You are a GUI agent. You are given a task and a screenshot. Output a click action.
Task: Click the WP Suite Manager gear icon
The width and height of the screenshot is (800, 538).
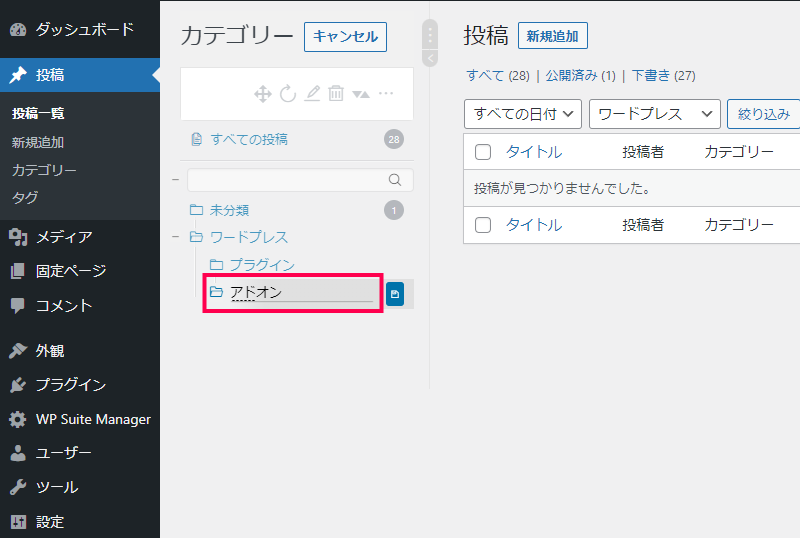pyautogui.click(x=17, y=419)
